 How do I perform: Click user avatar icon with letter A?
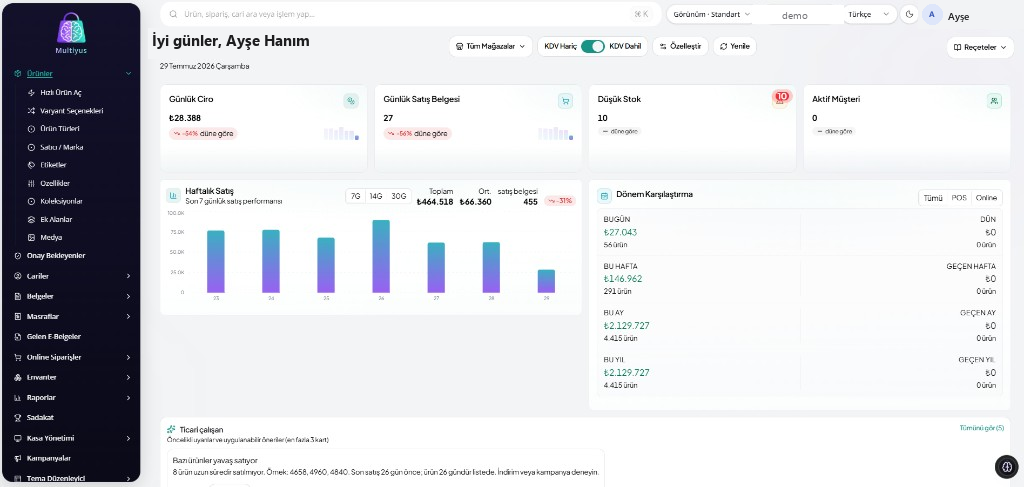click(932, 14)
